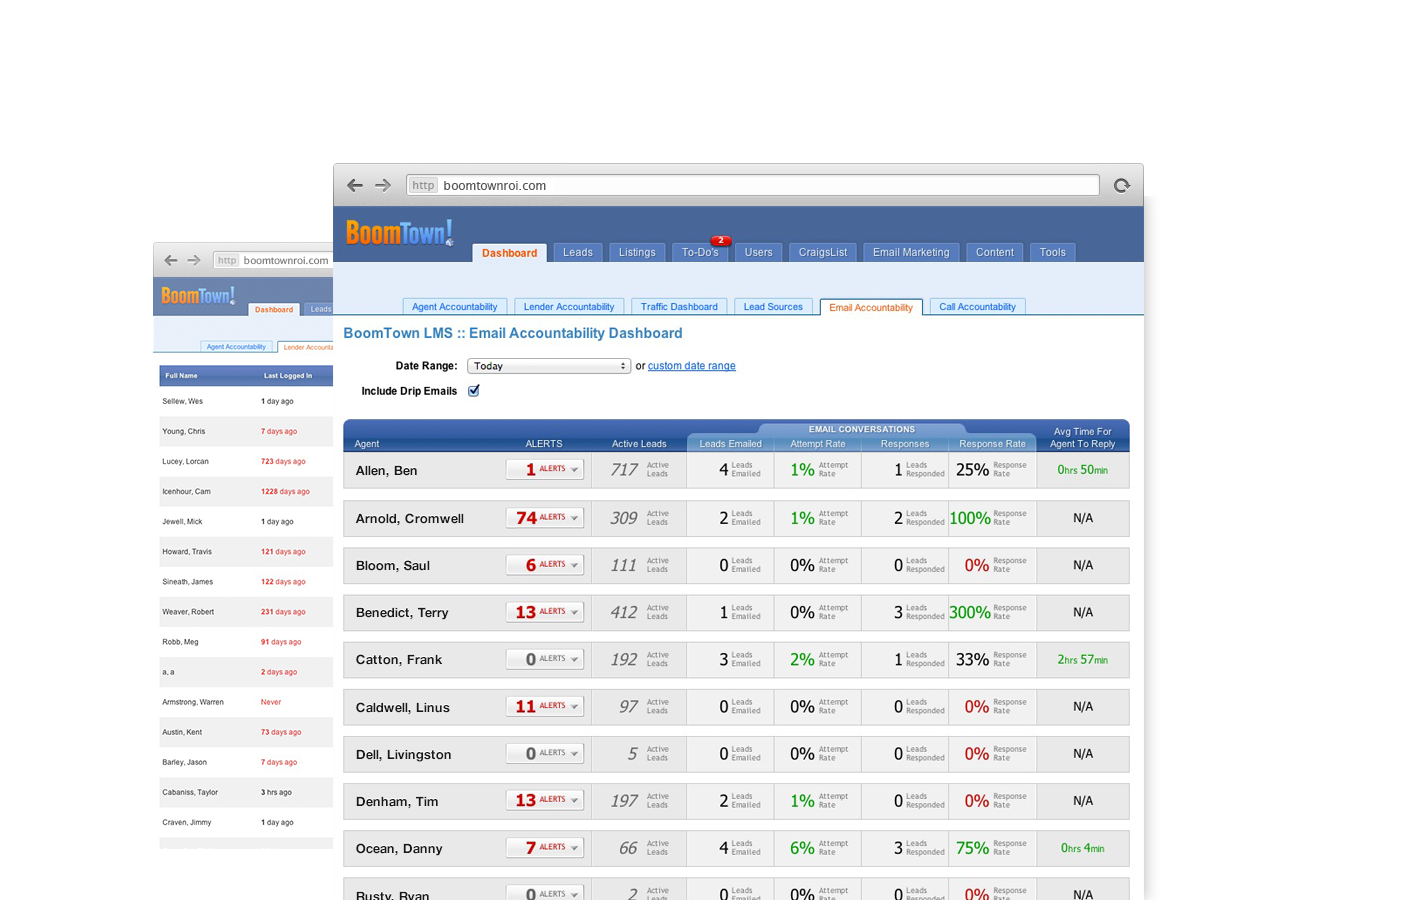Click agent name Allen, Ben

click(x=386, y=471)
